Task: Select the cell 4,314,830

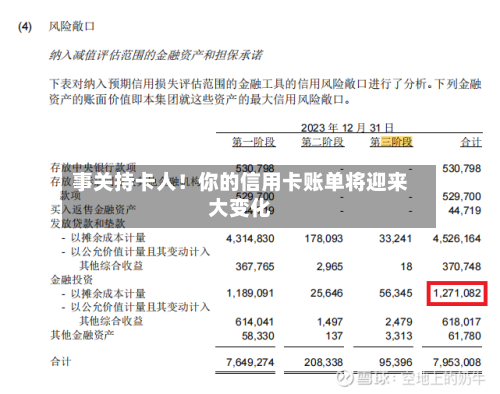Action: click(x=250, y=239)
